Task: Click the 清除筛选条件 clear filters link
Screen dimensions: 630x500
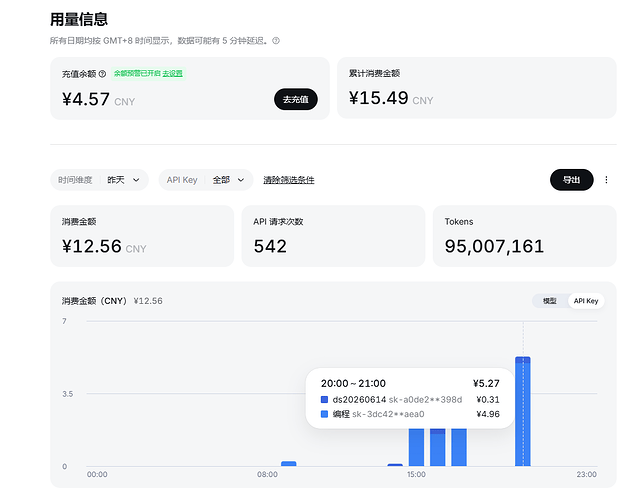Action: click(x=288, y=180)
